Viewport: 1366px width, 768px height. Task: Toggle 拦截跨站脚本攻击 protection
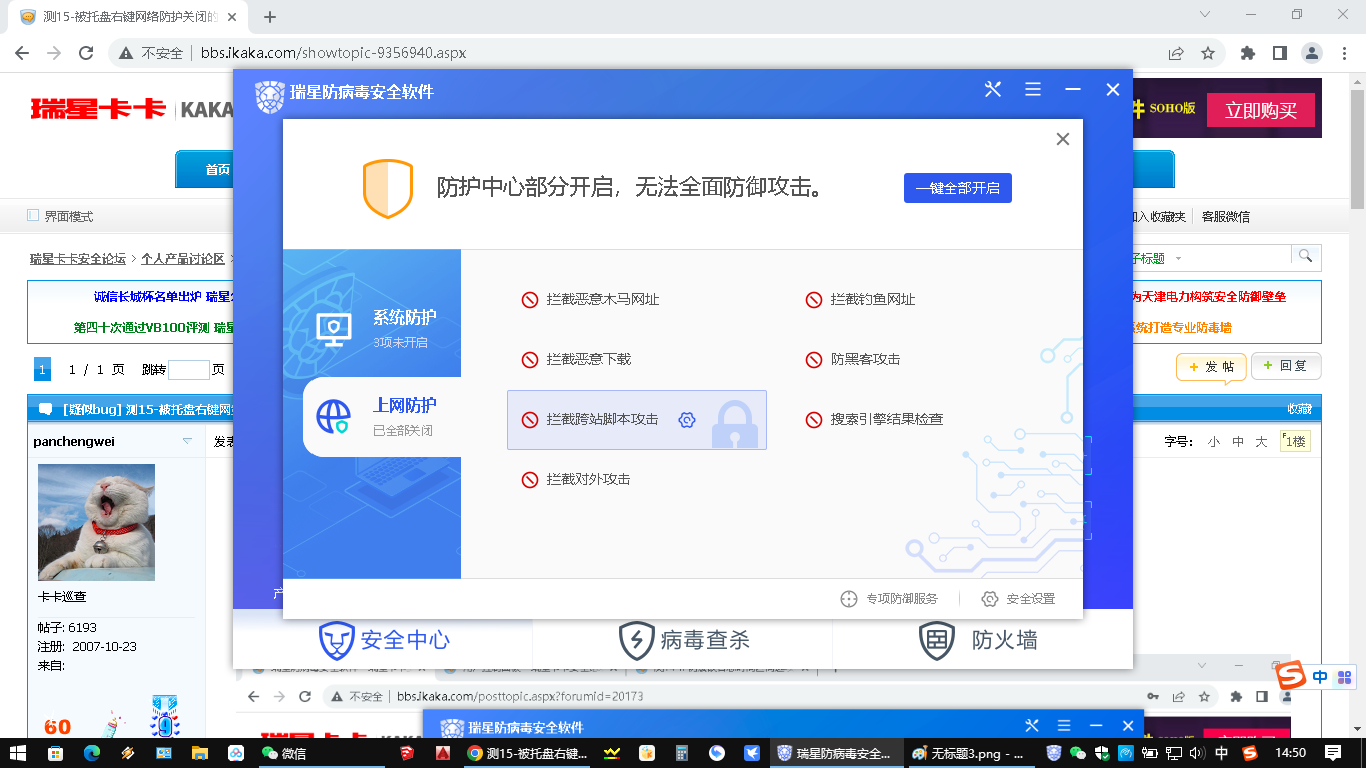pos(530,420)
